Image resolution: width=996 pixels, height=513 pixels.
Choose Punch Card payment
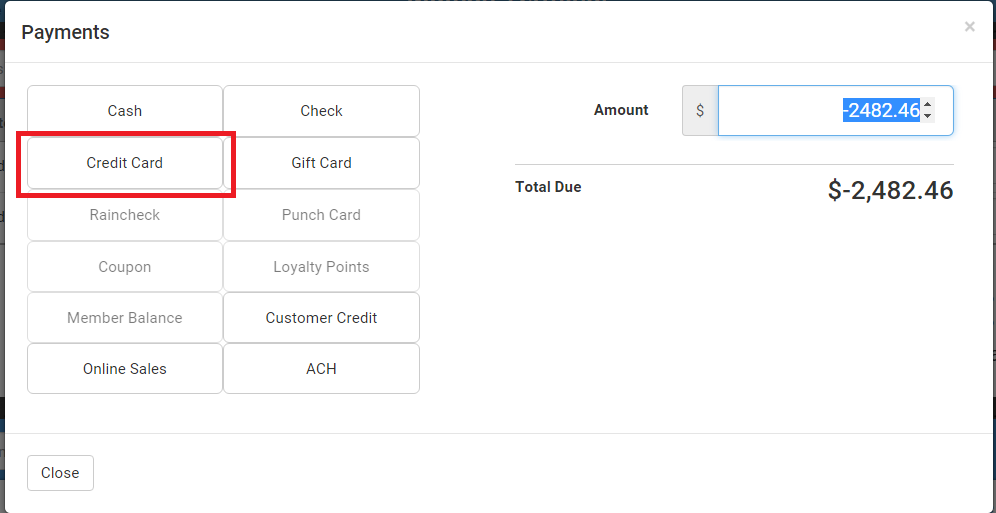click(321, 215)
